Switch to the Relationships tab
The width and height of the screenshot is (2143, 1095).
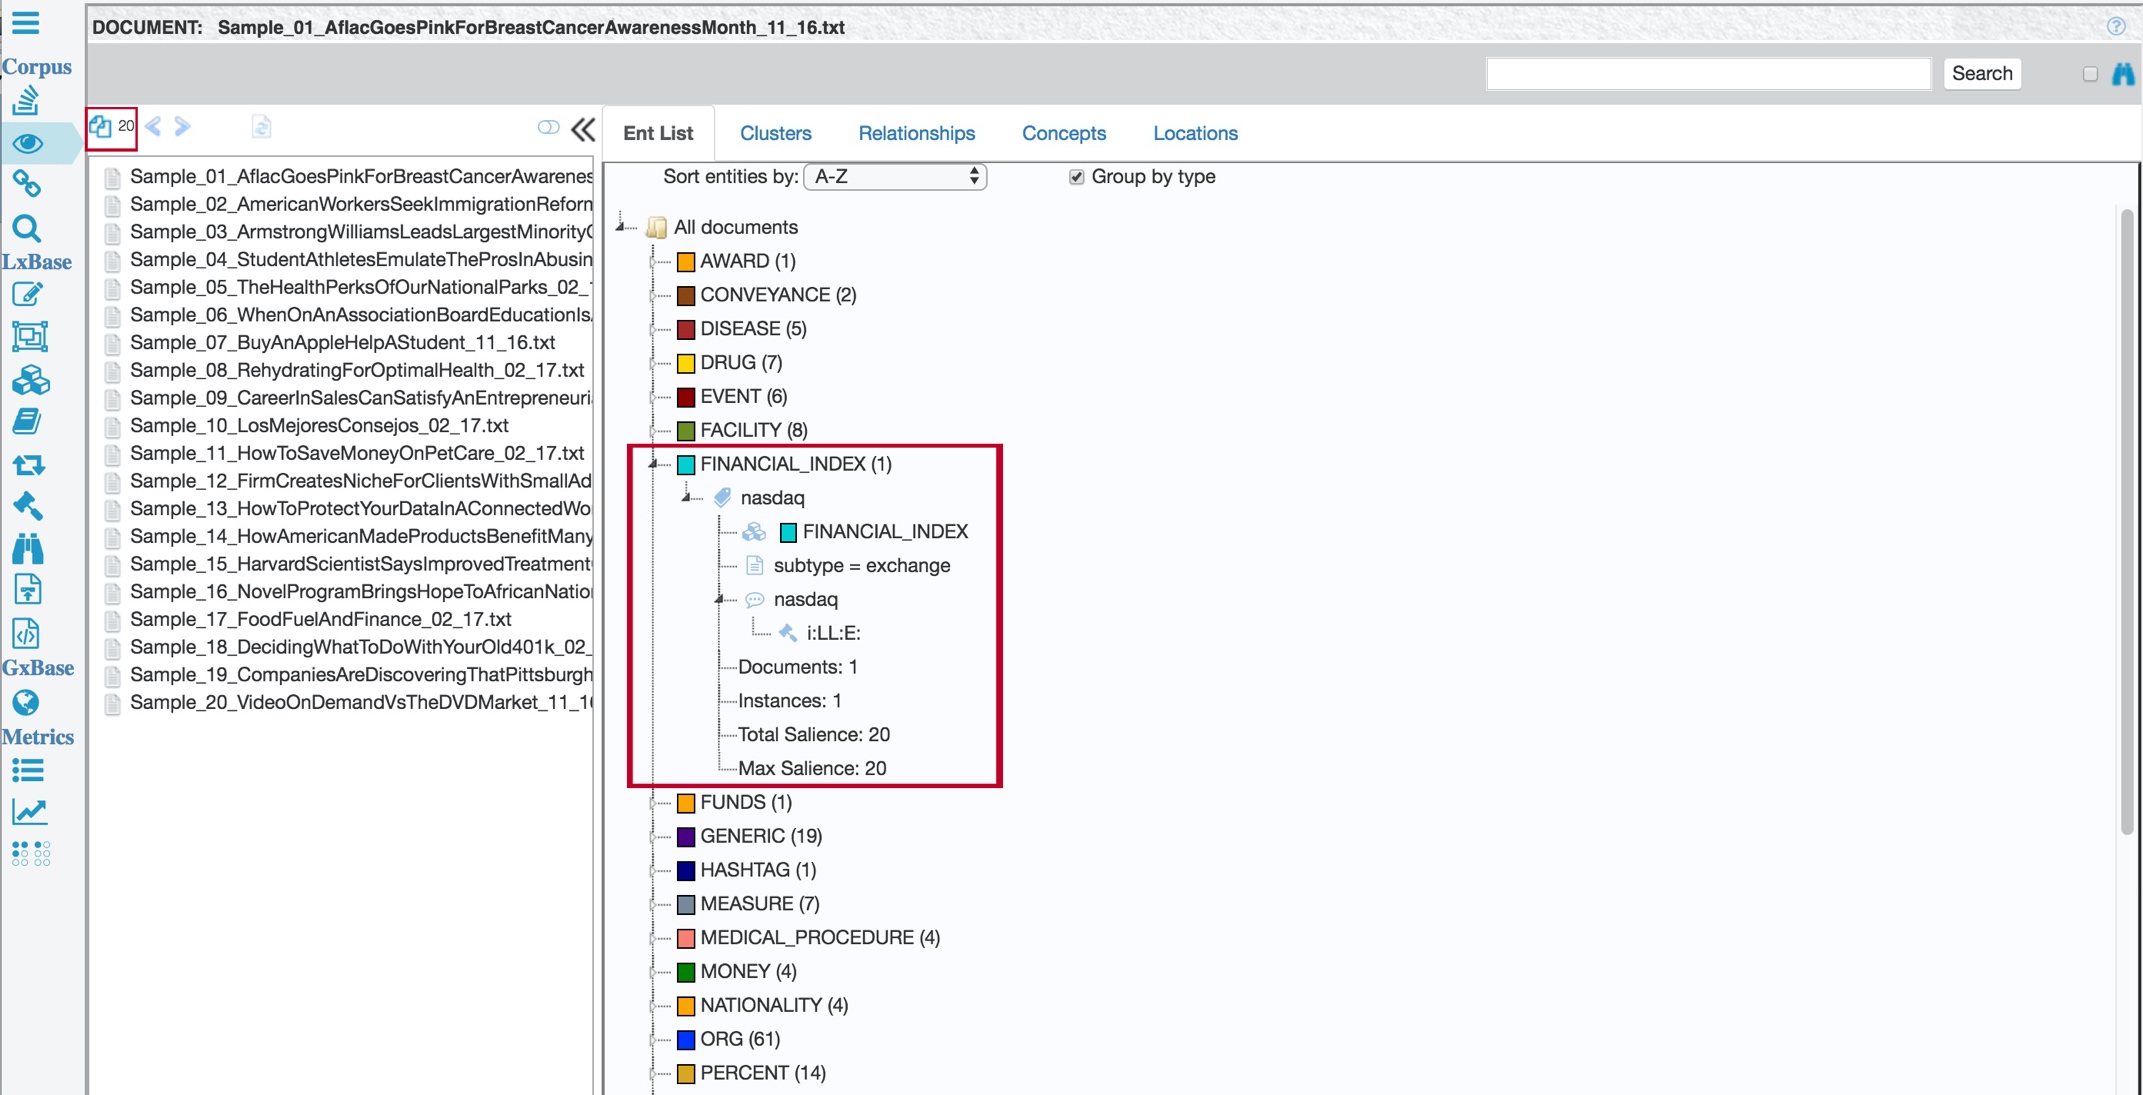coord(916,133)
